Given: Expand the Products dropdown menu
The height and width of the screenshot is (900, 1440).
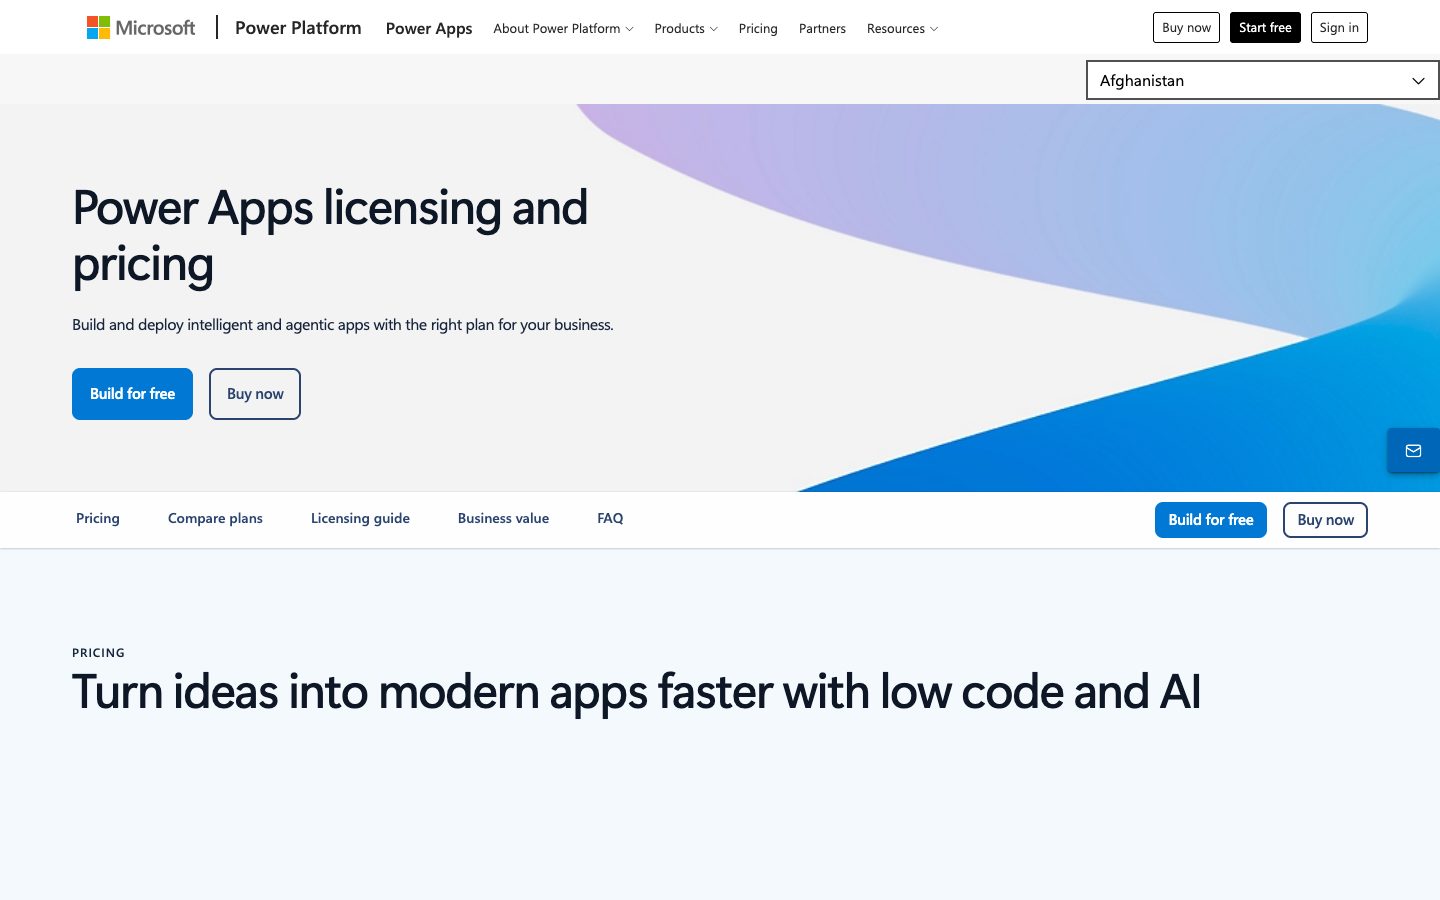Looking at the screenshot, I should (686, 28).
